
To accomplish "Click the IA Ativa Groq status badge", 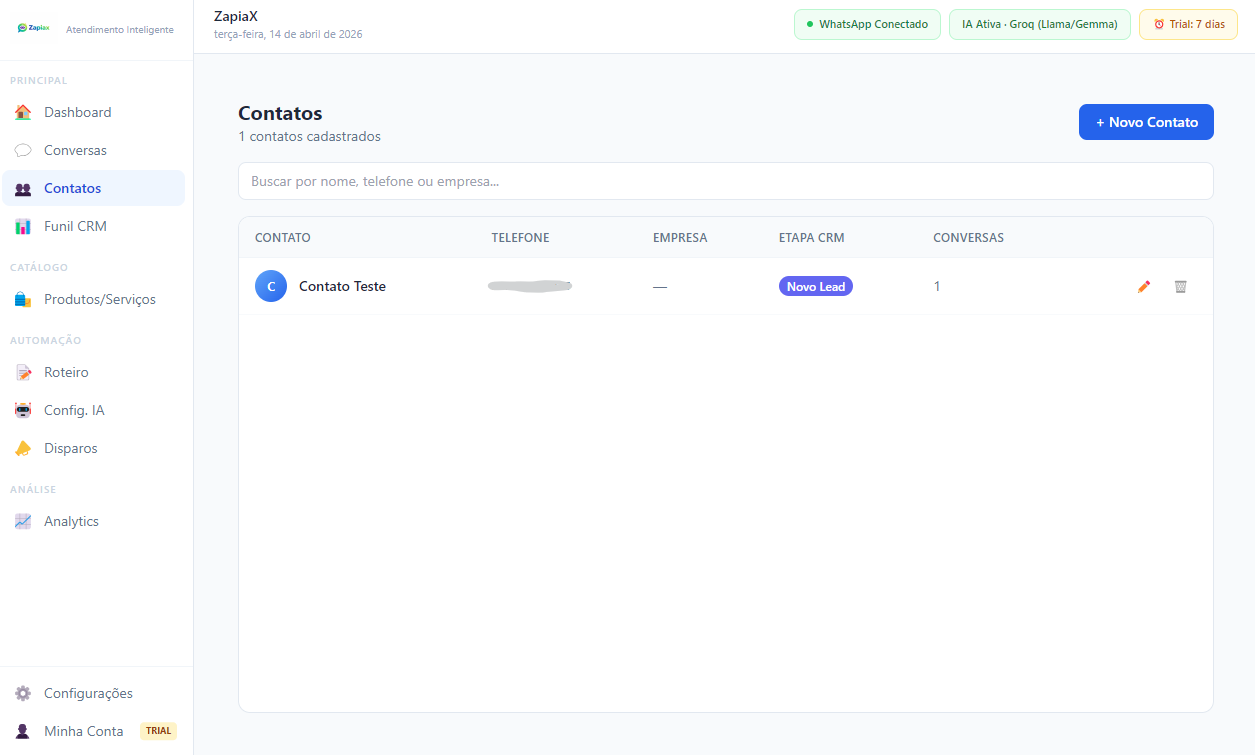I will point(1039,24).
